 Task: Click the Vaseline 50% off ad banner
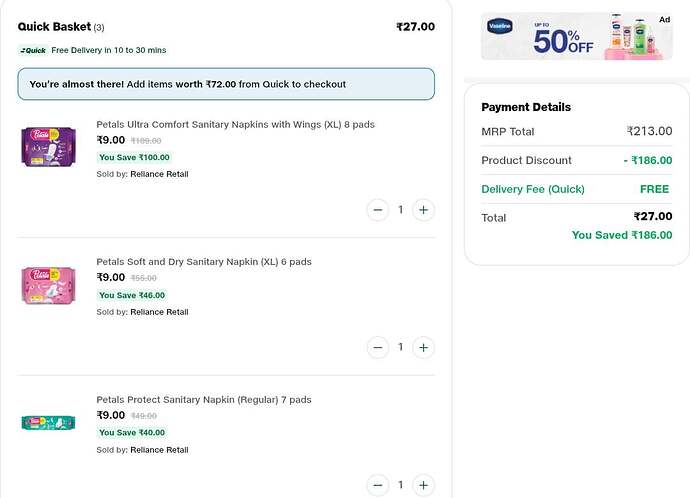pos(577,36)
